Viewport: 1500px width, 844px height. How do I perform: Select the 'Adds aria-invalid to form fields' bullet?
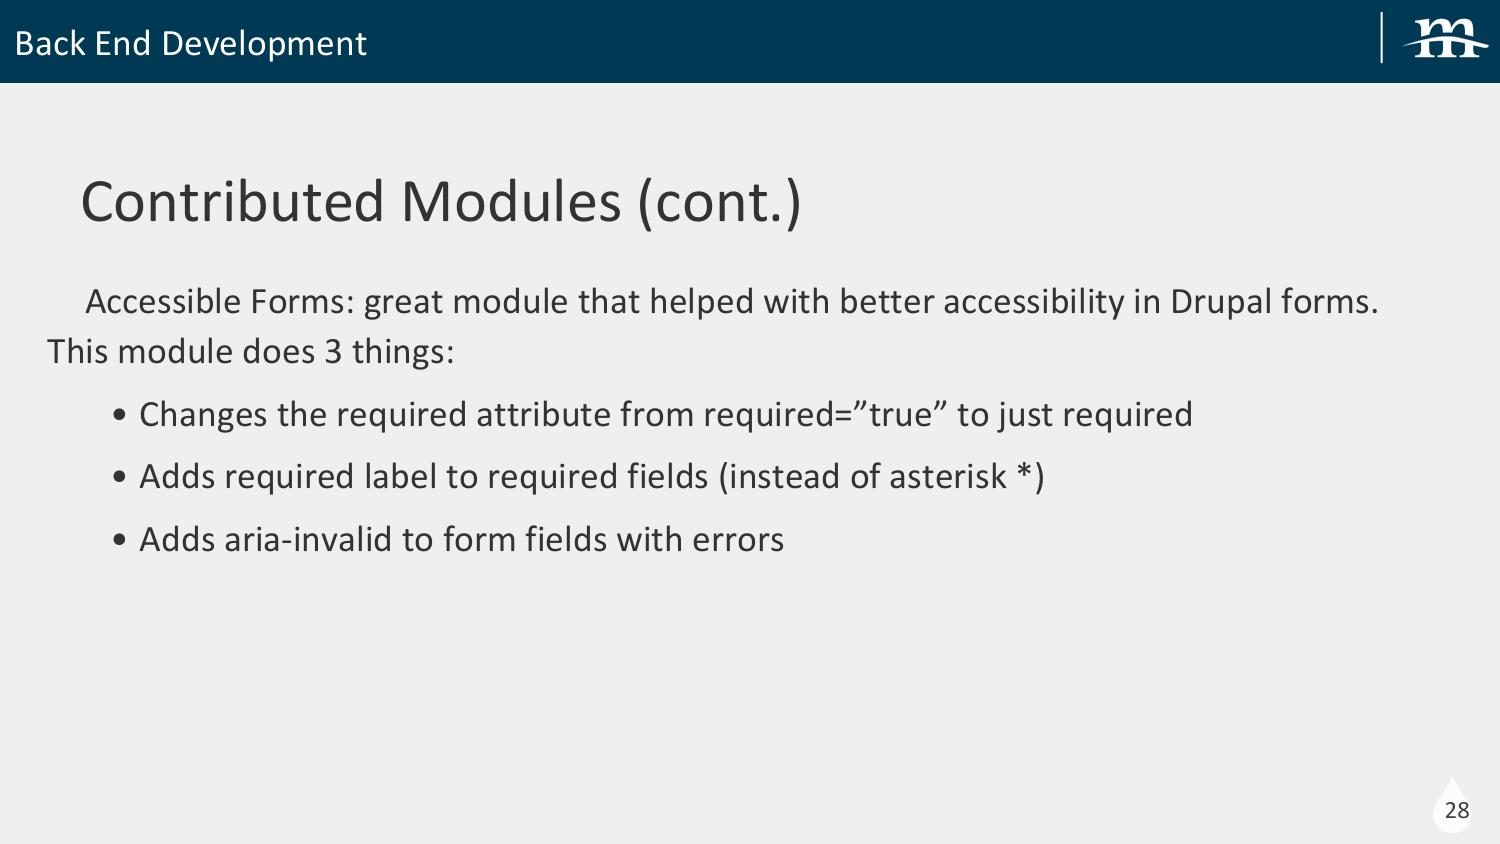[461, 540]
